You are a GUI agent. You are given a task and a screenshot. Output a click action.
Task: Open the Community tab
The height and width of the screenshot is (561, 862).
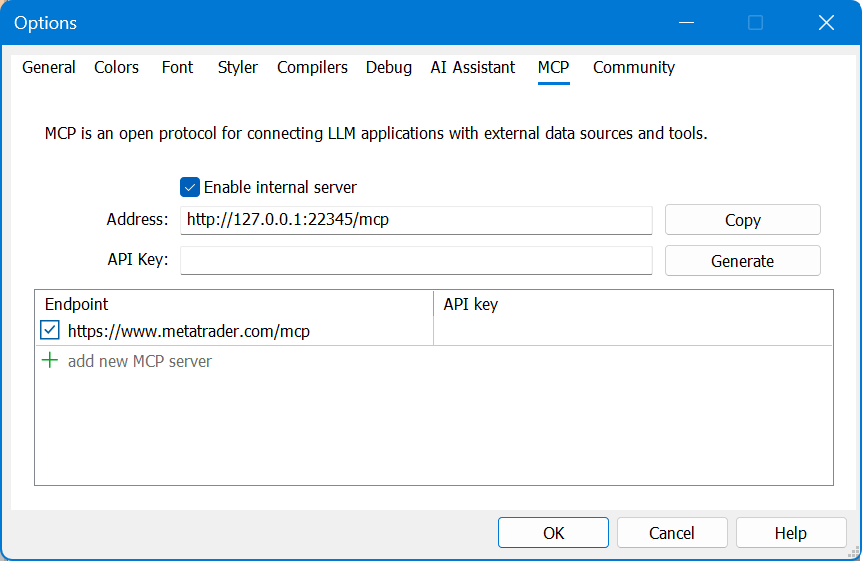point(634,67)
